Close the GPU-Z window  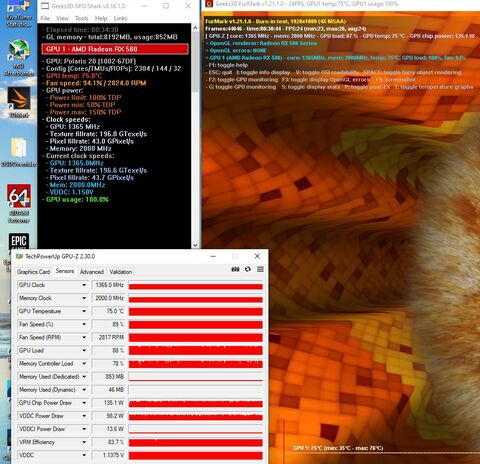pyautogui.click(x=257, y=256)
